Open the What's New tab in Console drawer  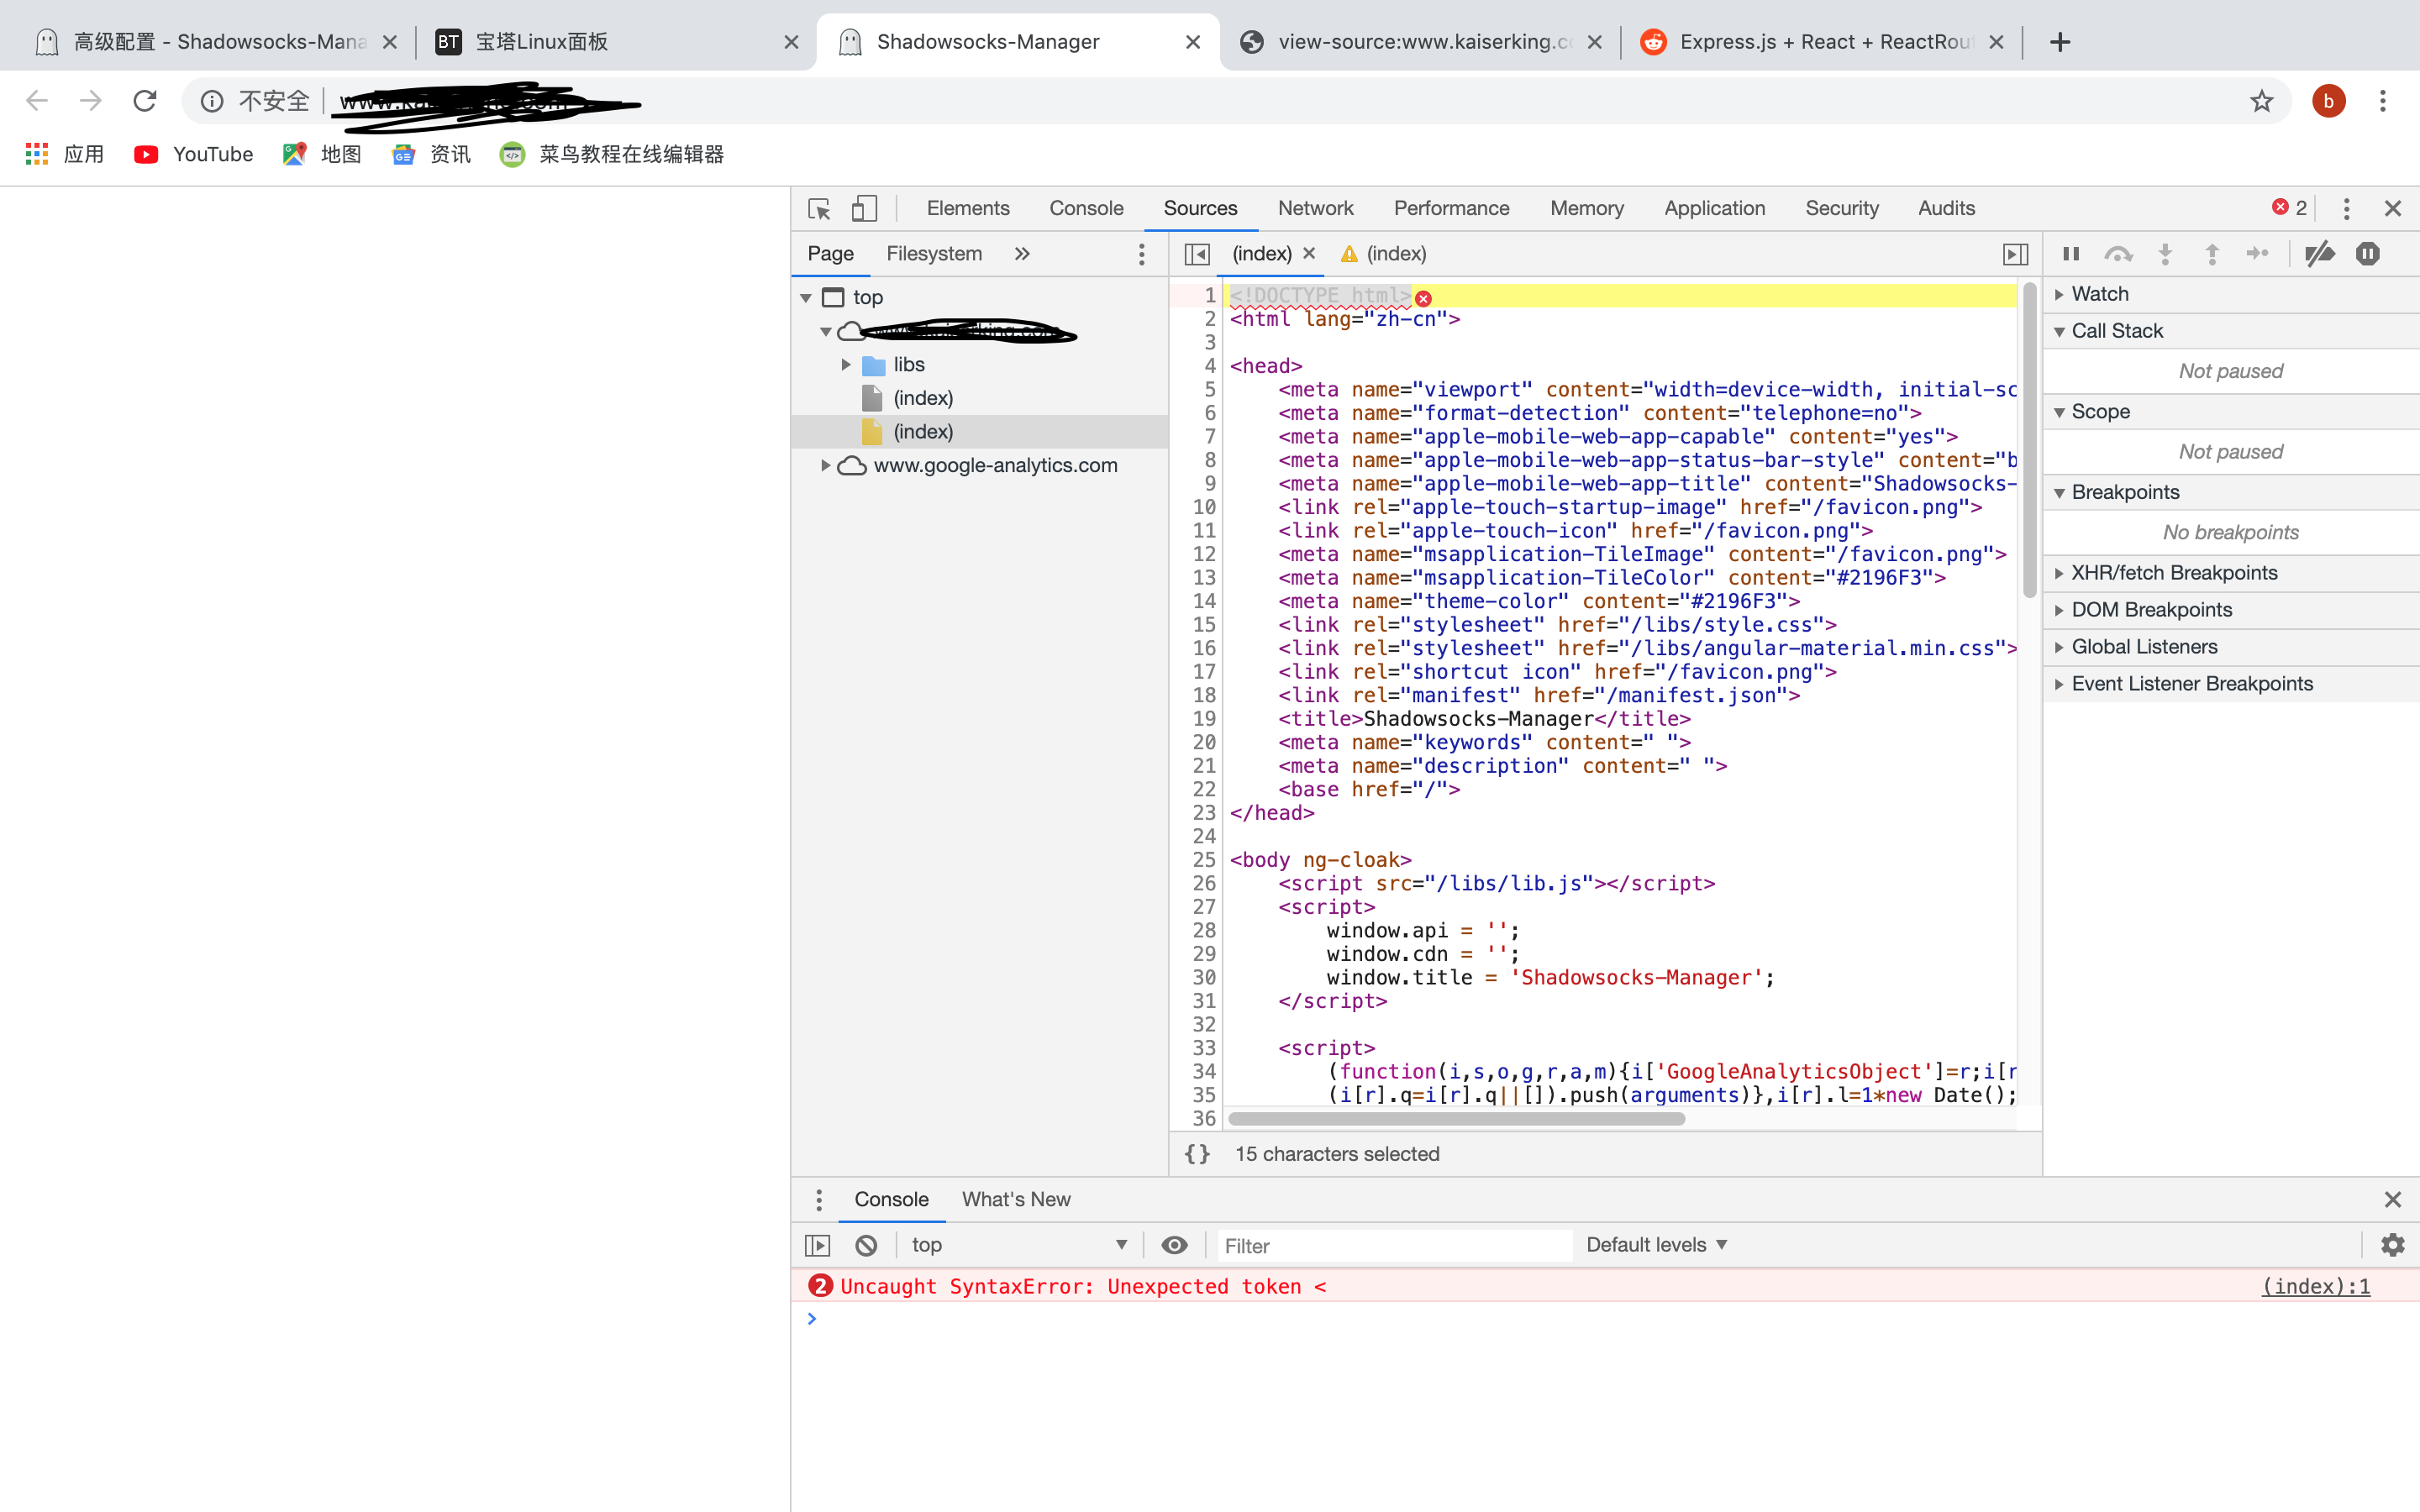[1016, 1199]
